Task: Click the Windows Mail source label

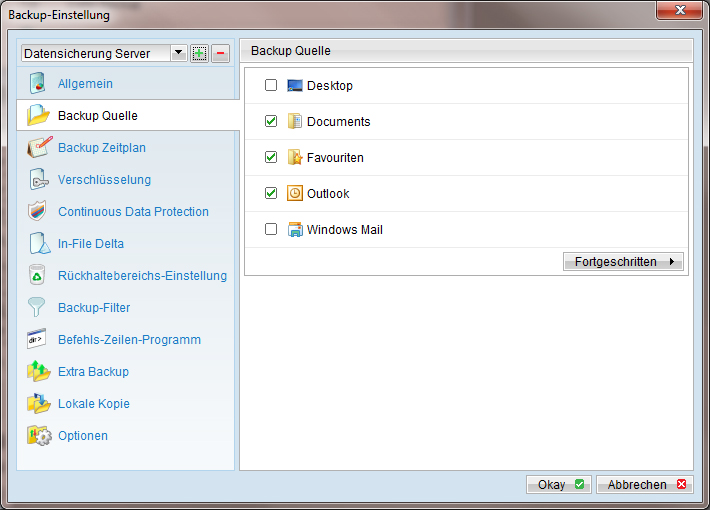Action: (345, 230)
